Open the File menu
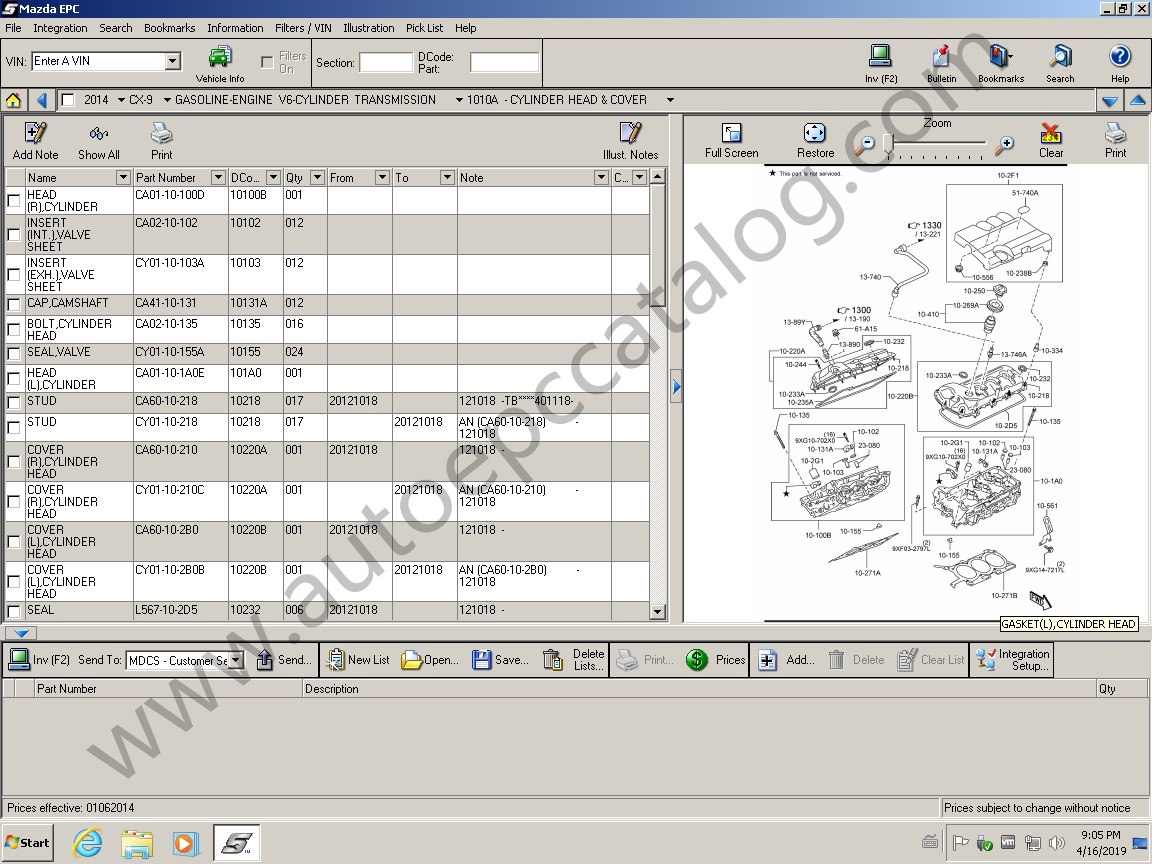Screen dimensions: 1152x864 point(13,28)
